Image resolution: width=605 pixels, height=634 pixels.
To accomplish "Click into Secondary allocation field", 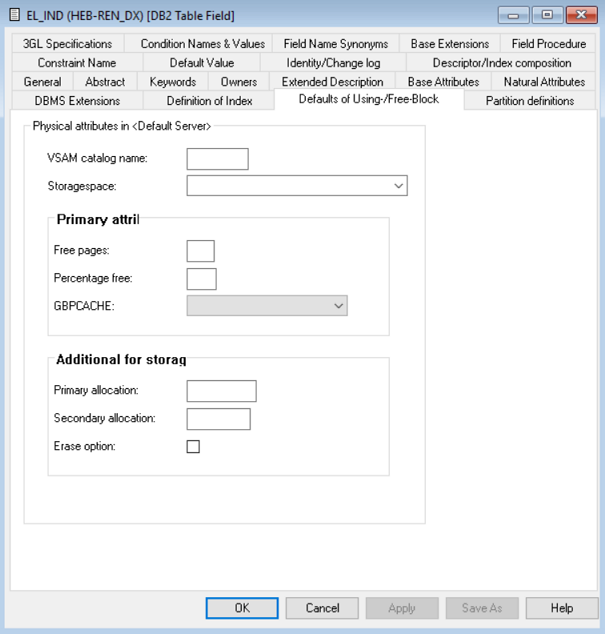I will coord(218,419).
